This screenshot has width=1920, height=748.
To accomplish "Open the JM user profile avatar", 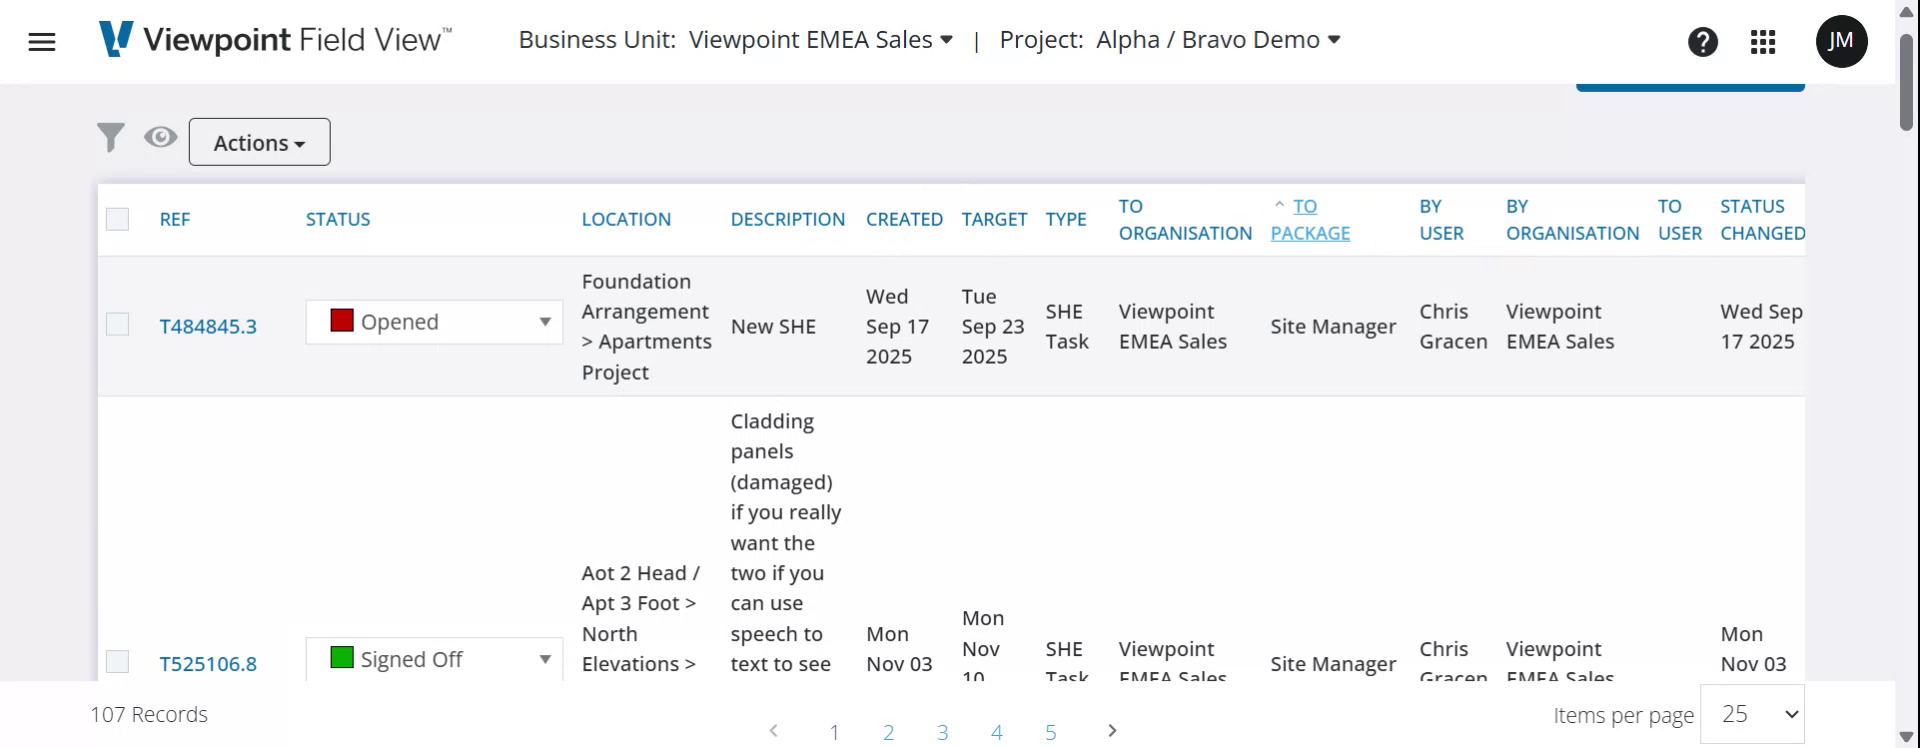I will (1841, 42).
